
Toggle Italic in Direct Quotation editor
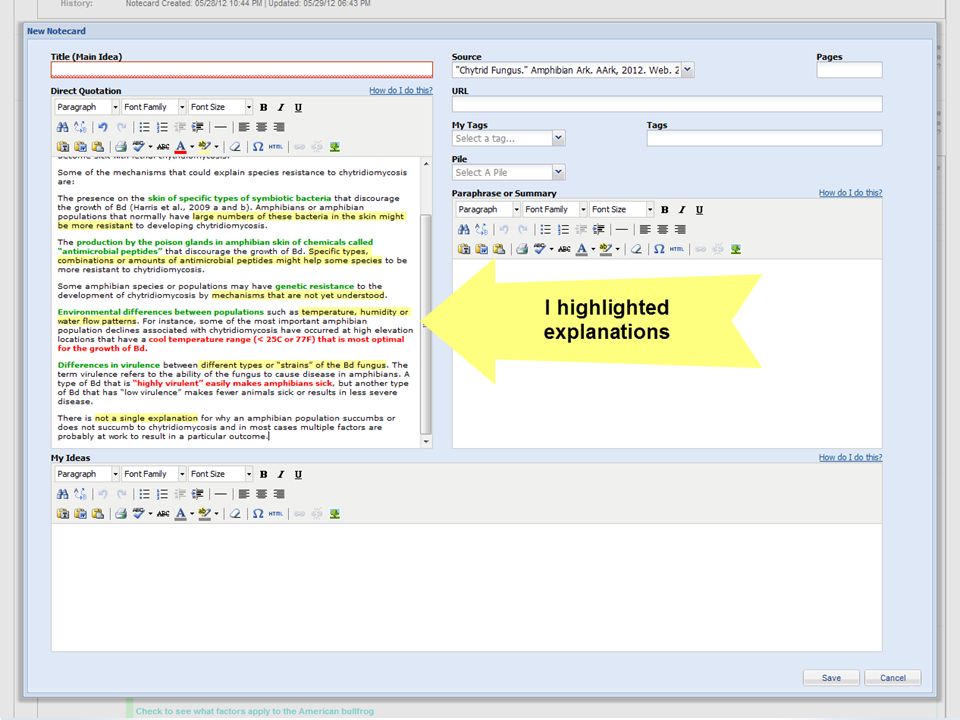pos(281,107)
